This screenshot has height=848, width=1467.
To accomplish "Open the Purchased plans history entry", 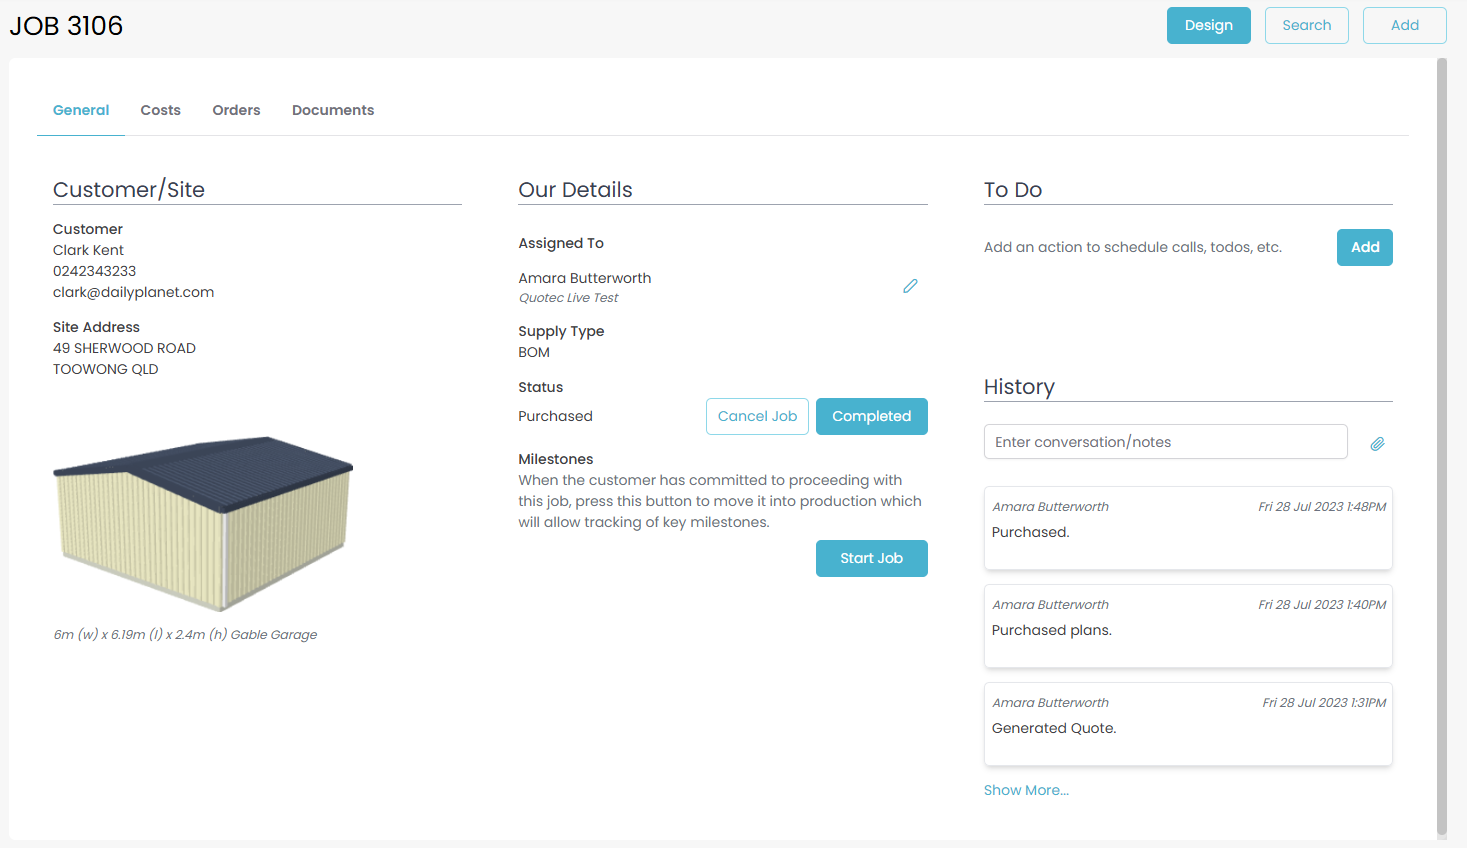I will pyautogui.click(x=1188, y=626).
